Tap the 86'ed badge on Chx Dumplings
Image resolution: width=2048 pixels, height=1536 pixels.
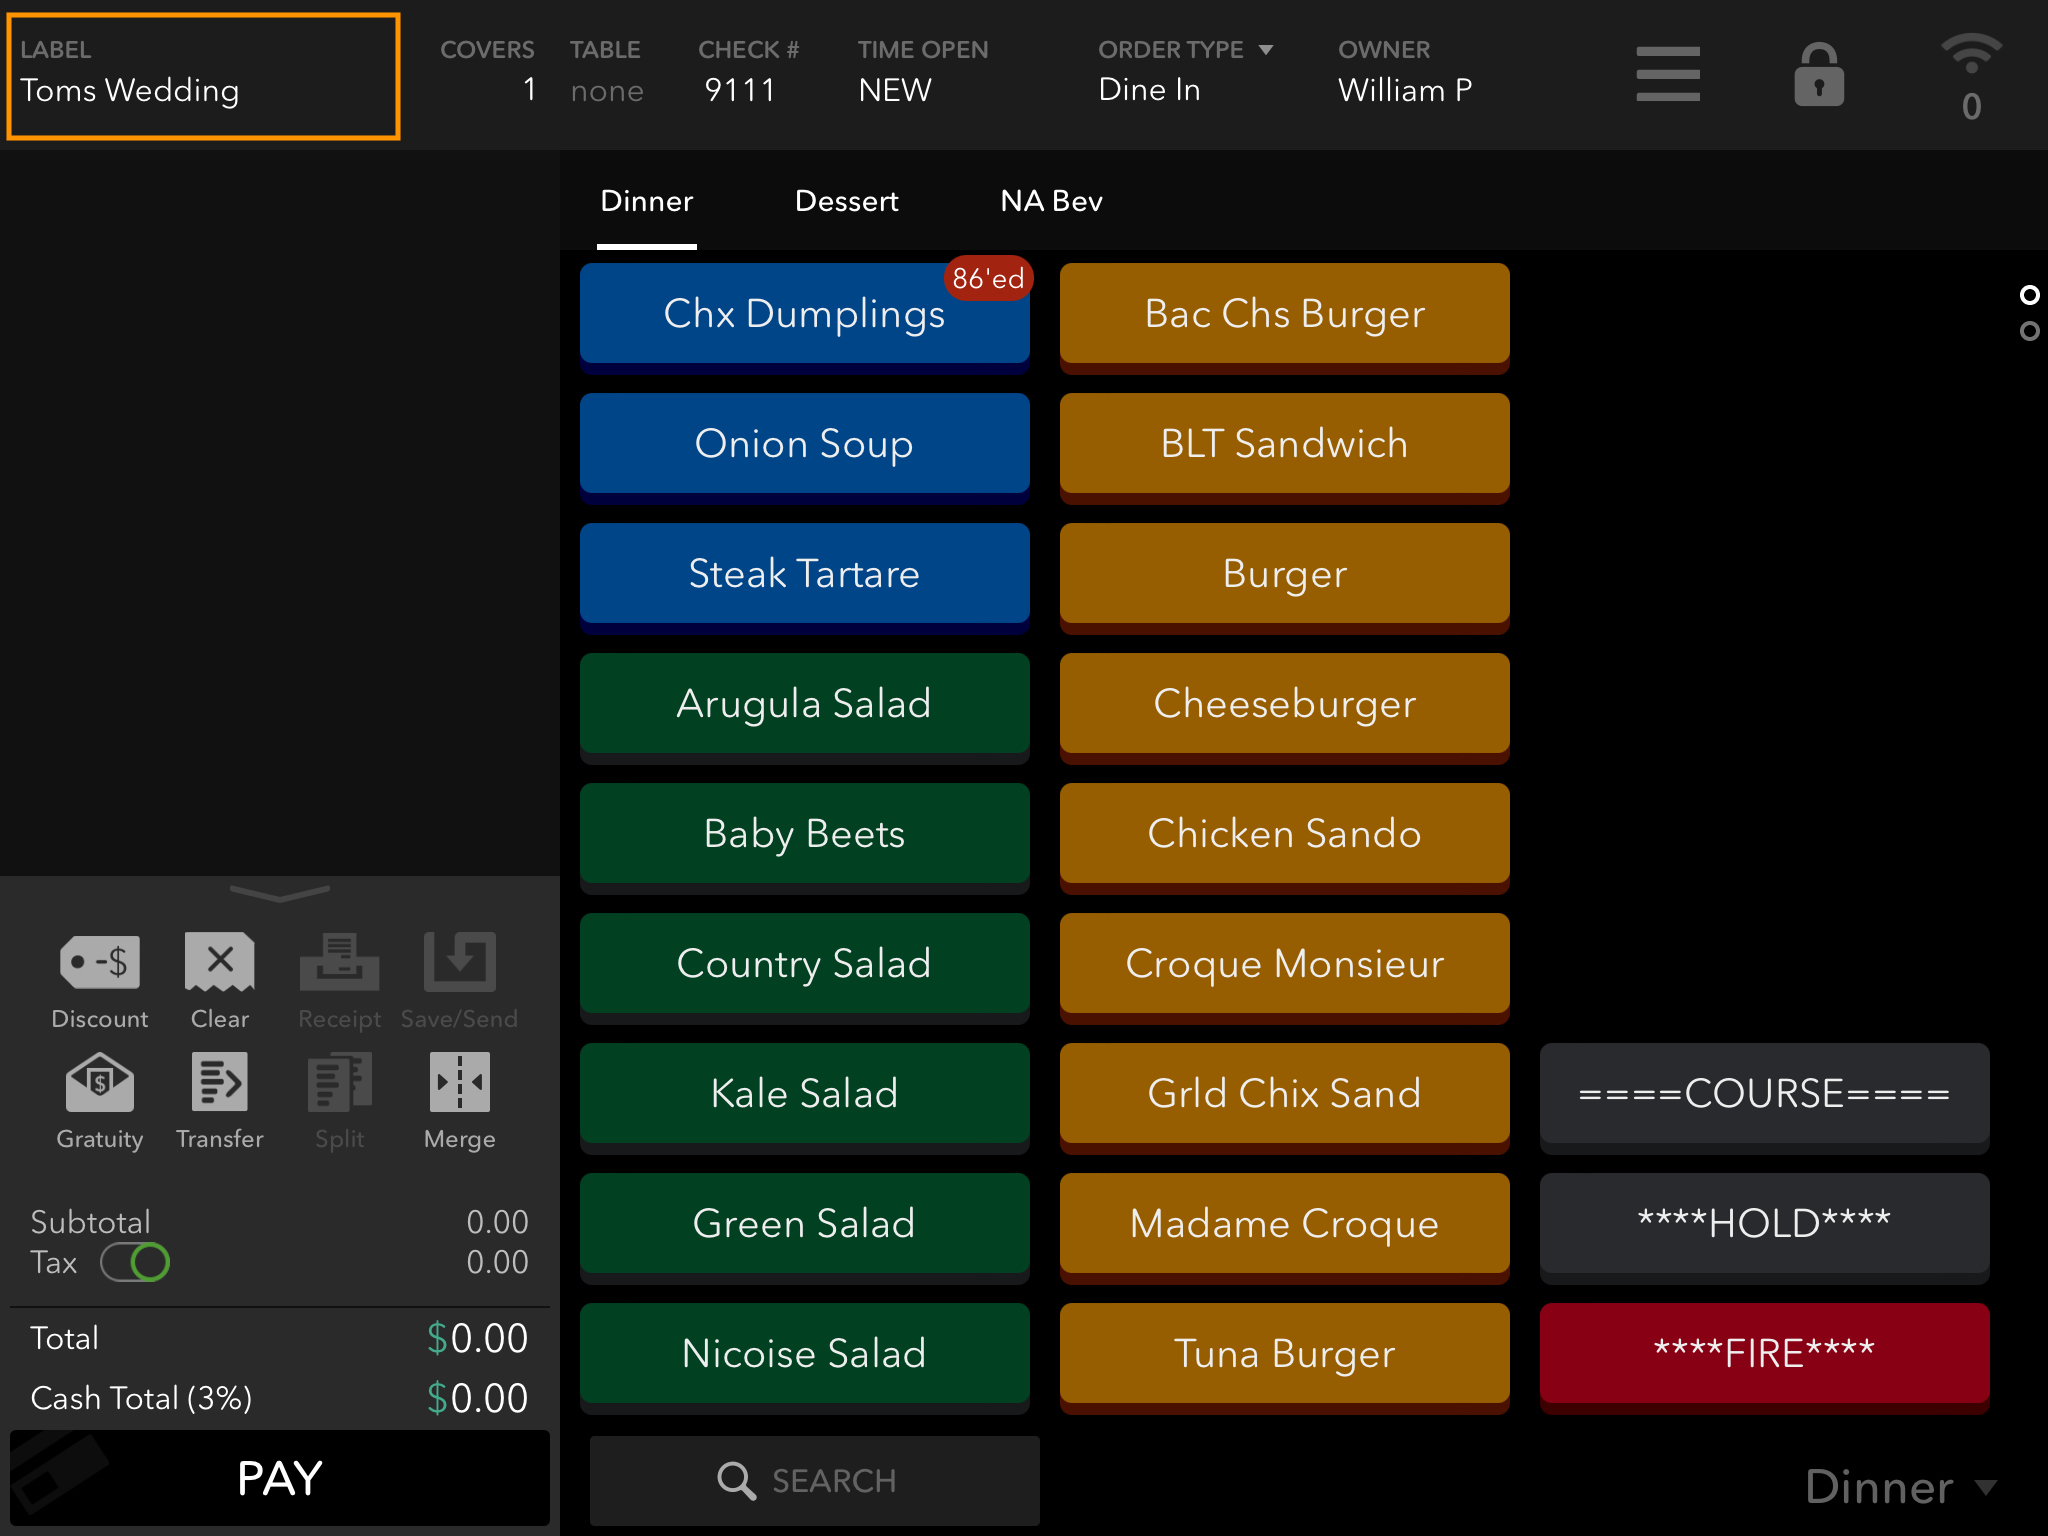[x=988, y=278]
